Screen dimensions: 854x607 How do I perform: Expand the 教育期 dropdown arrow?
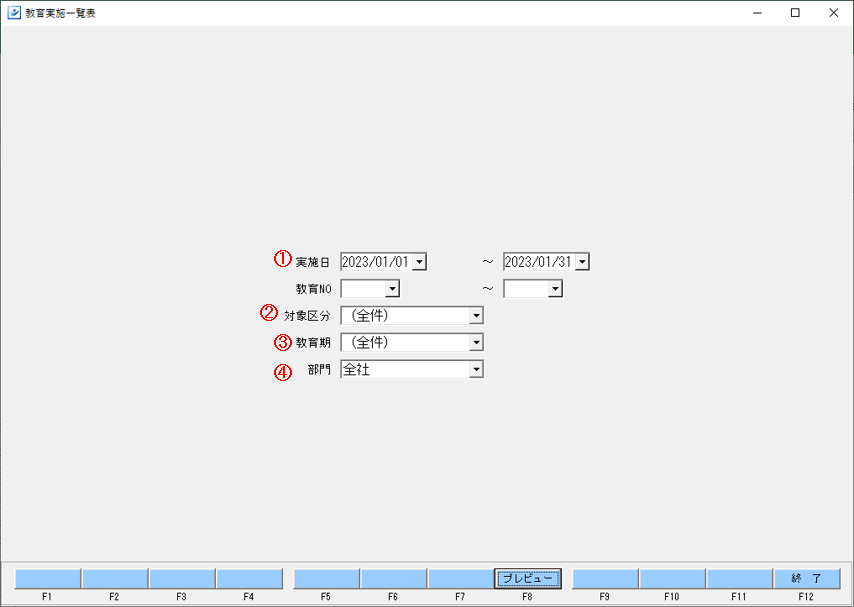click(476, 342)
